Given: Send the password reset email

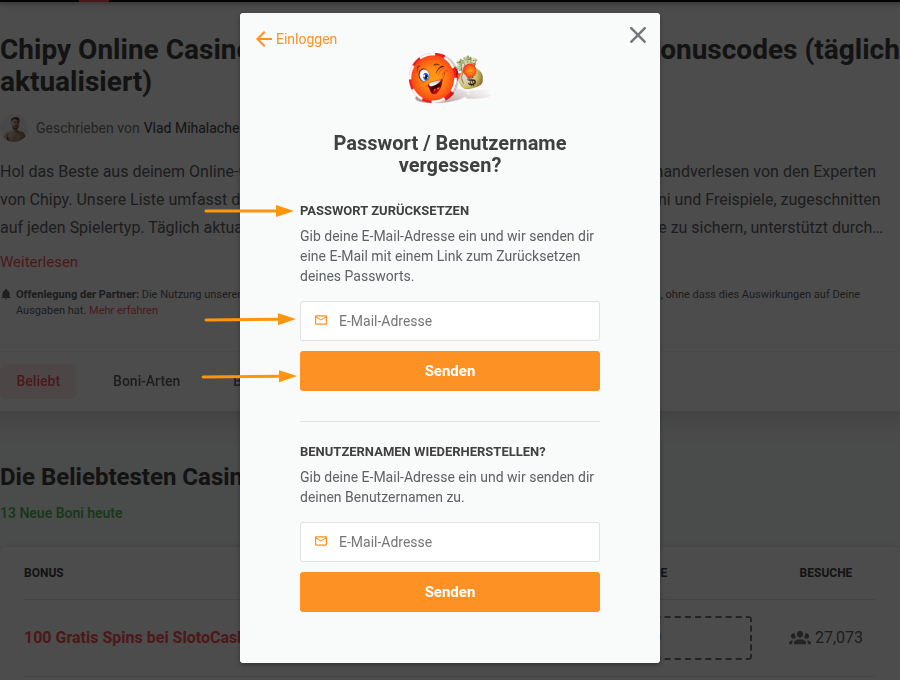Looking at the screenshot, I should point(449,371).
